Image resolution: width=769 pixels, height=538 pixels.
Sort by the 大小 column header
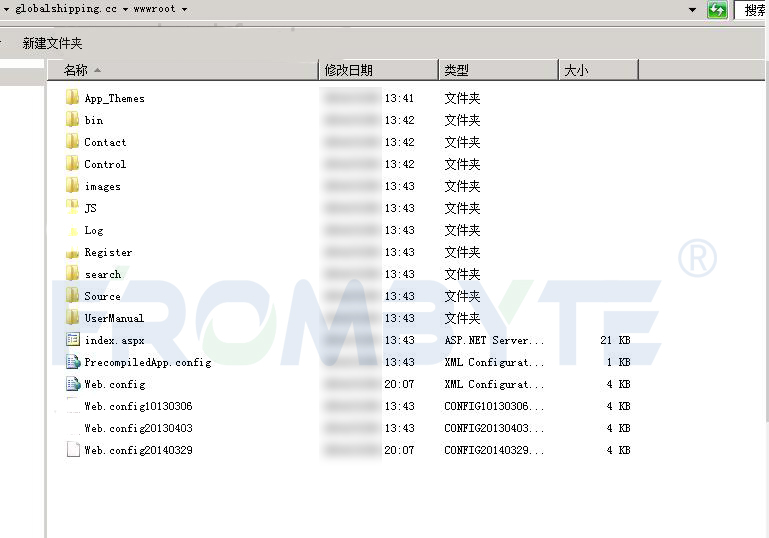click(x=598, y=70)
